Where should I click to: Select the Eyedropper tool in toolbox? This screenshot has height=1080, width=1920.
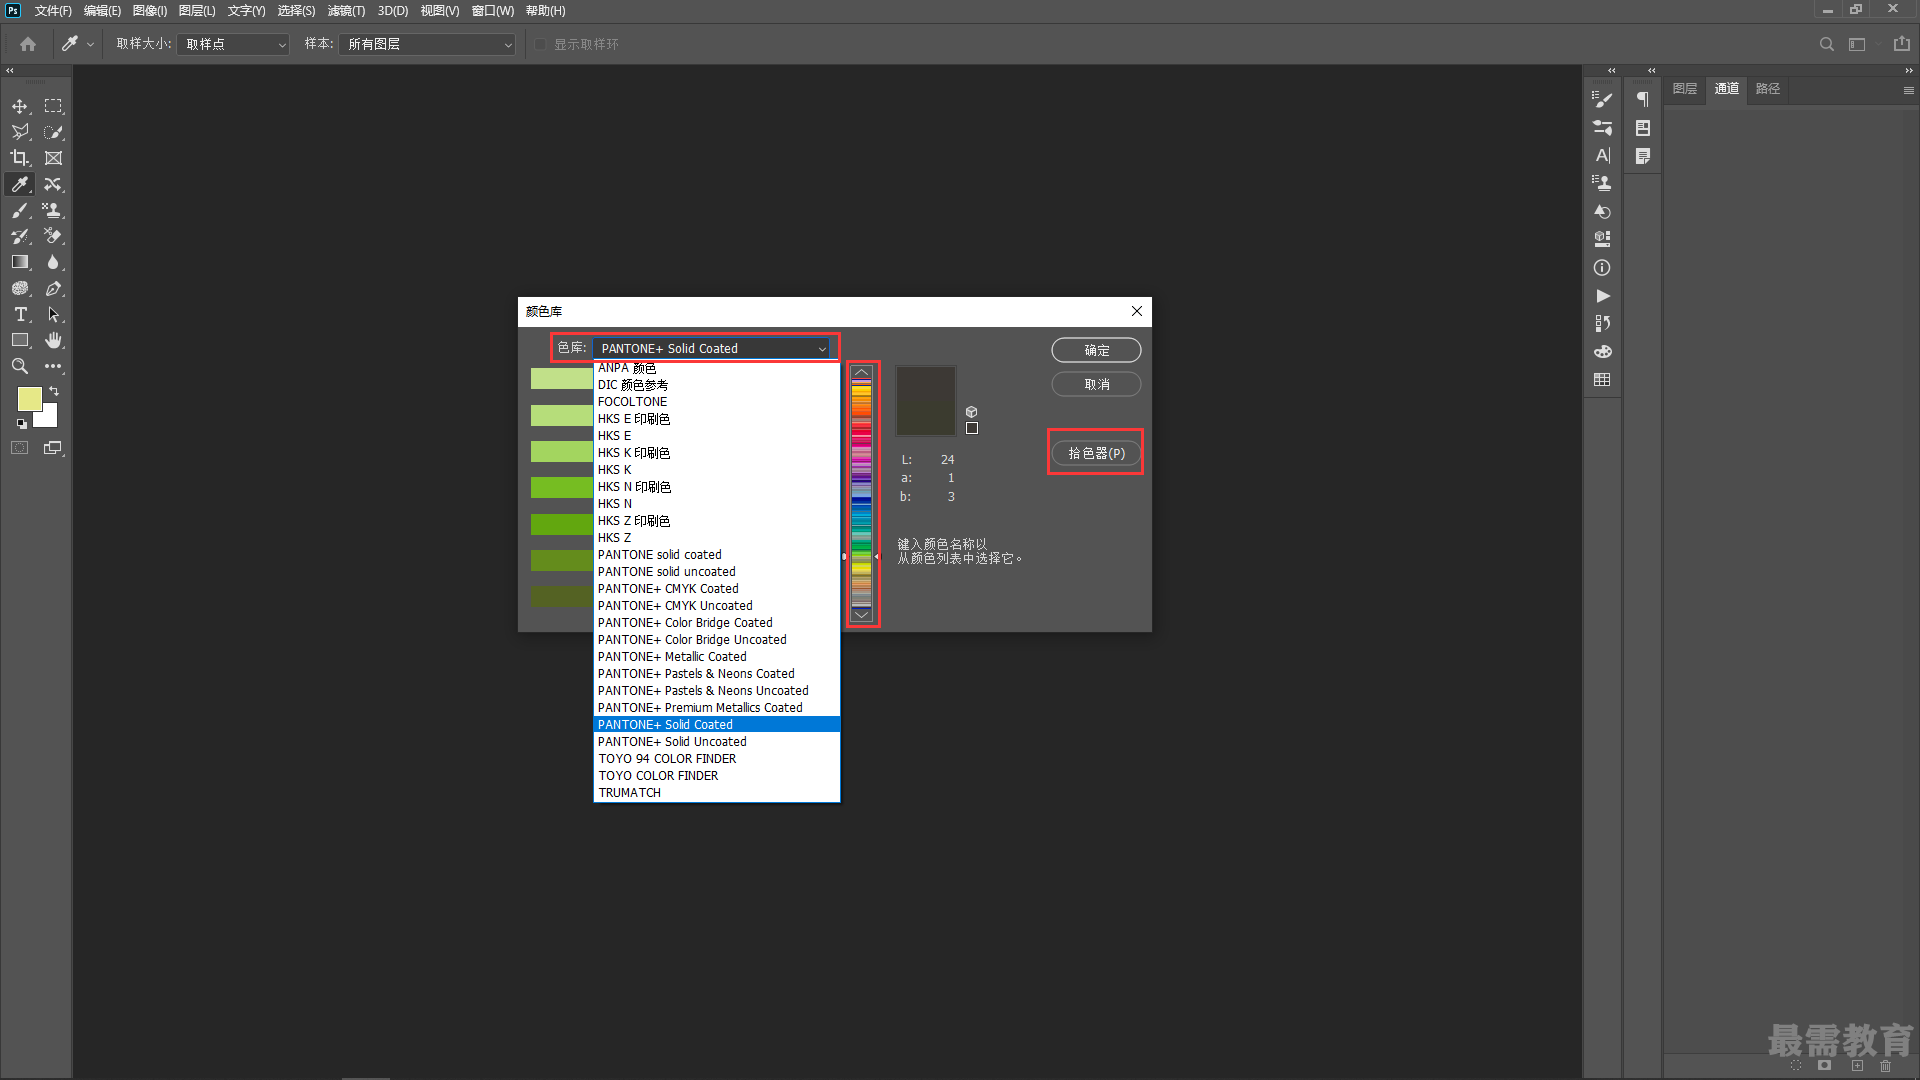[20, 184]
